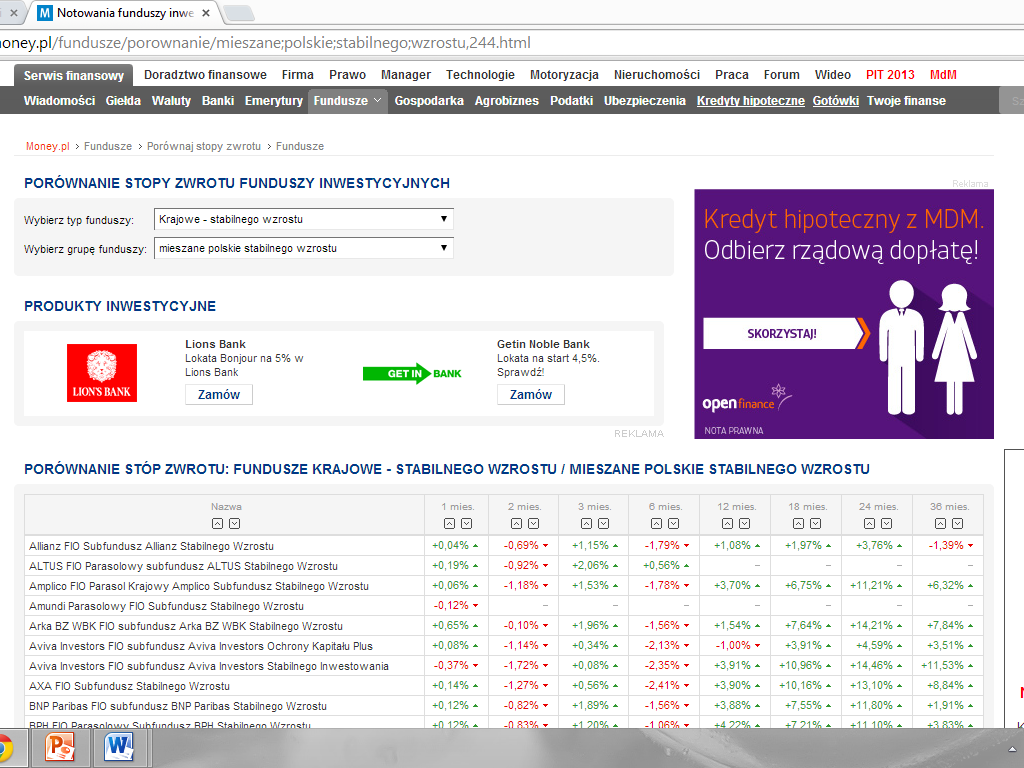Sort Nazwa column descending

click(x=234, y=523)
